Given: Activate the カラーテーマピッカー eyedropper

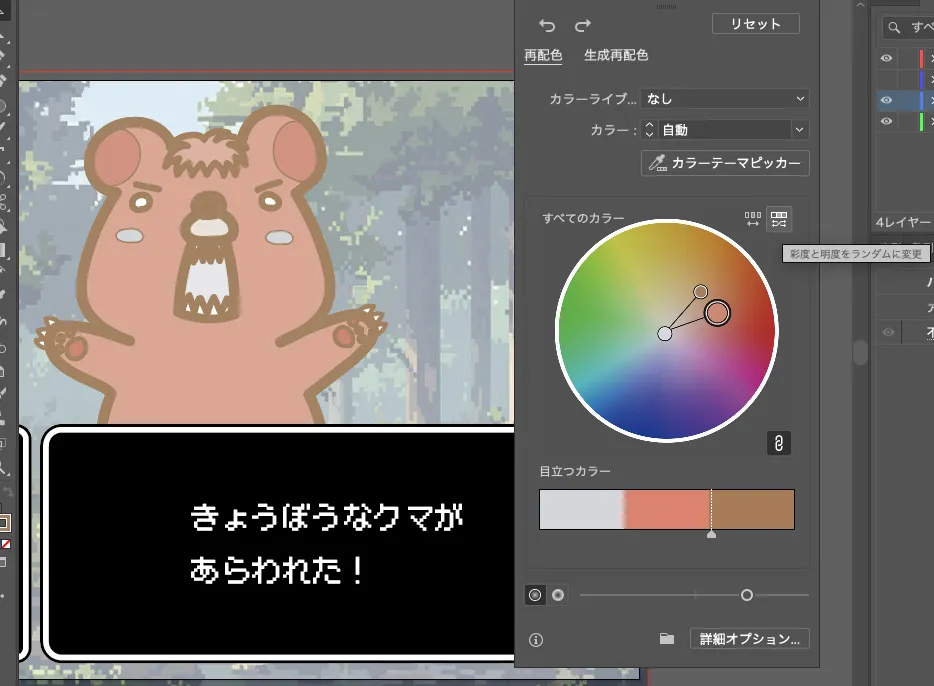Looking at the screenshot, I should (x=724, y=163).
